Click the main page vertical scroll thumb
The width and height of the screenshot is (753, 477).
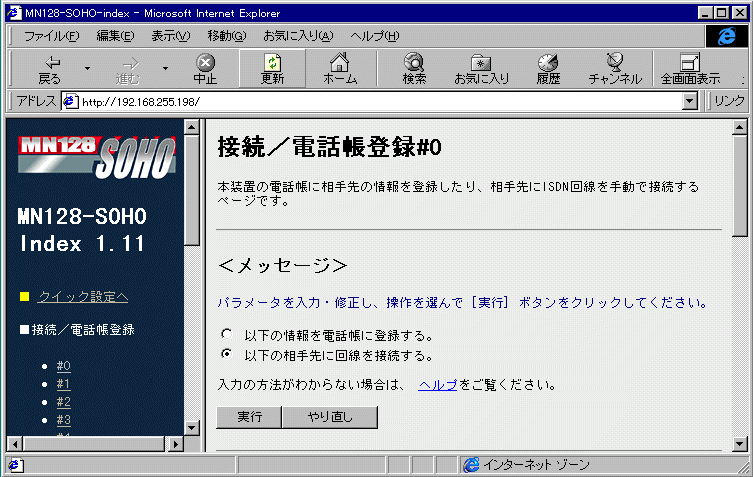coord(740,185)
